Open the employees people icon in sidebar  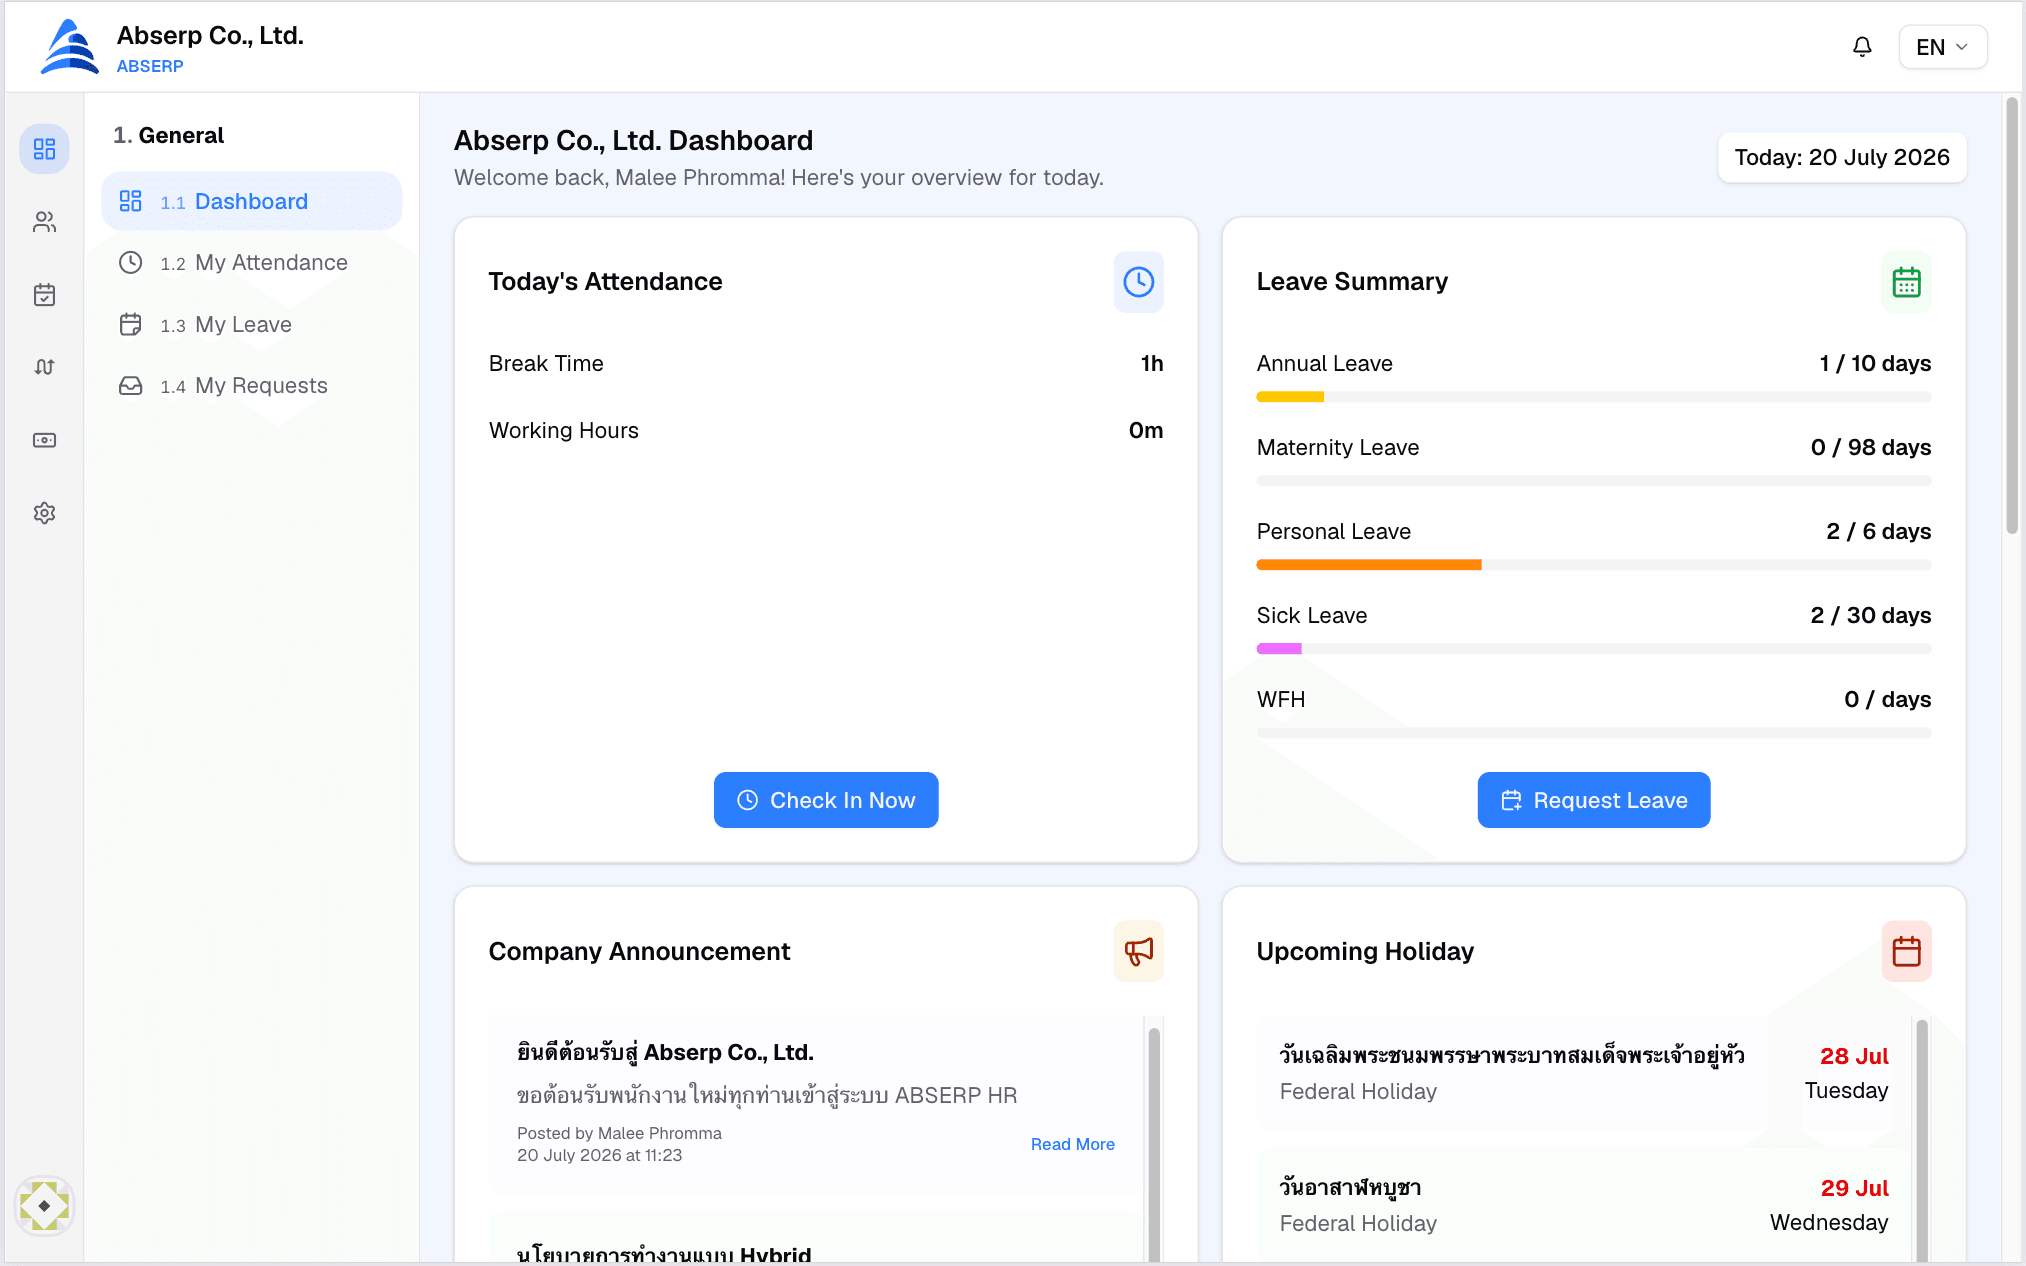click(44, 222)
